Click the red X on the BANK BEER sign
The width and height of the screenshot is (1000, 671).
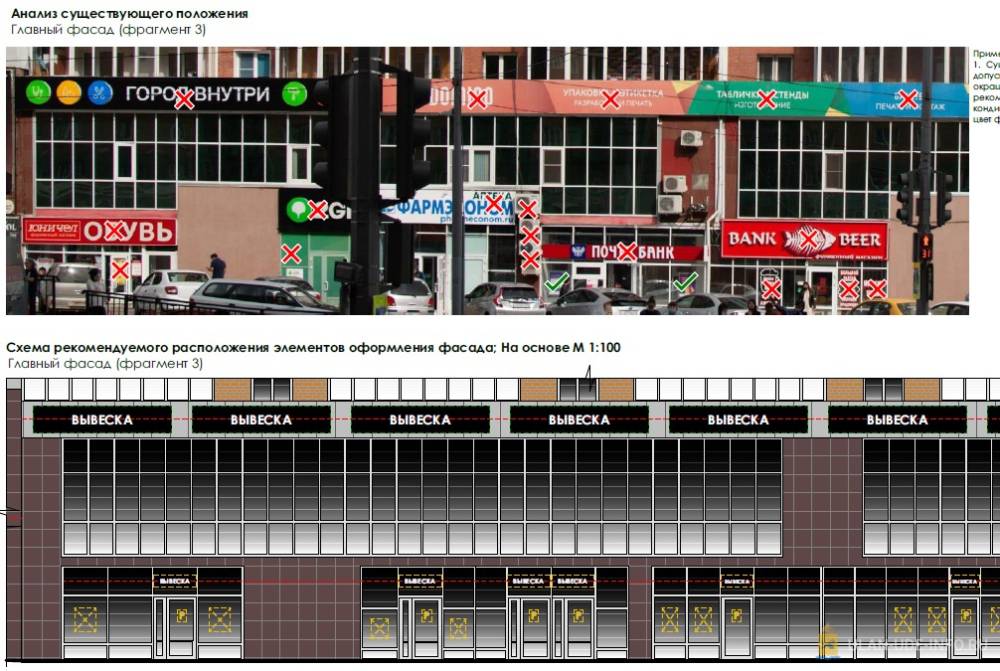[807, 239]
